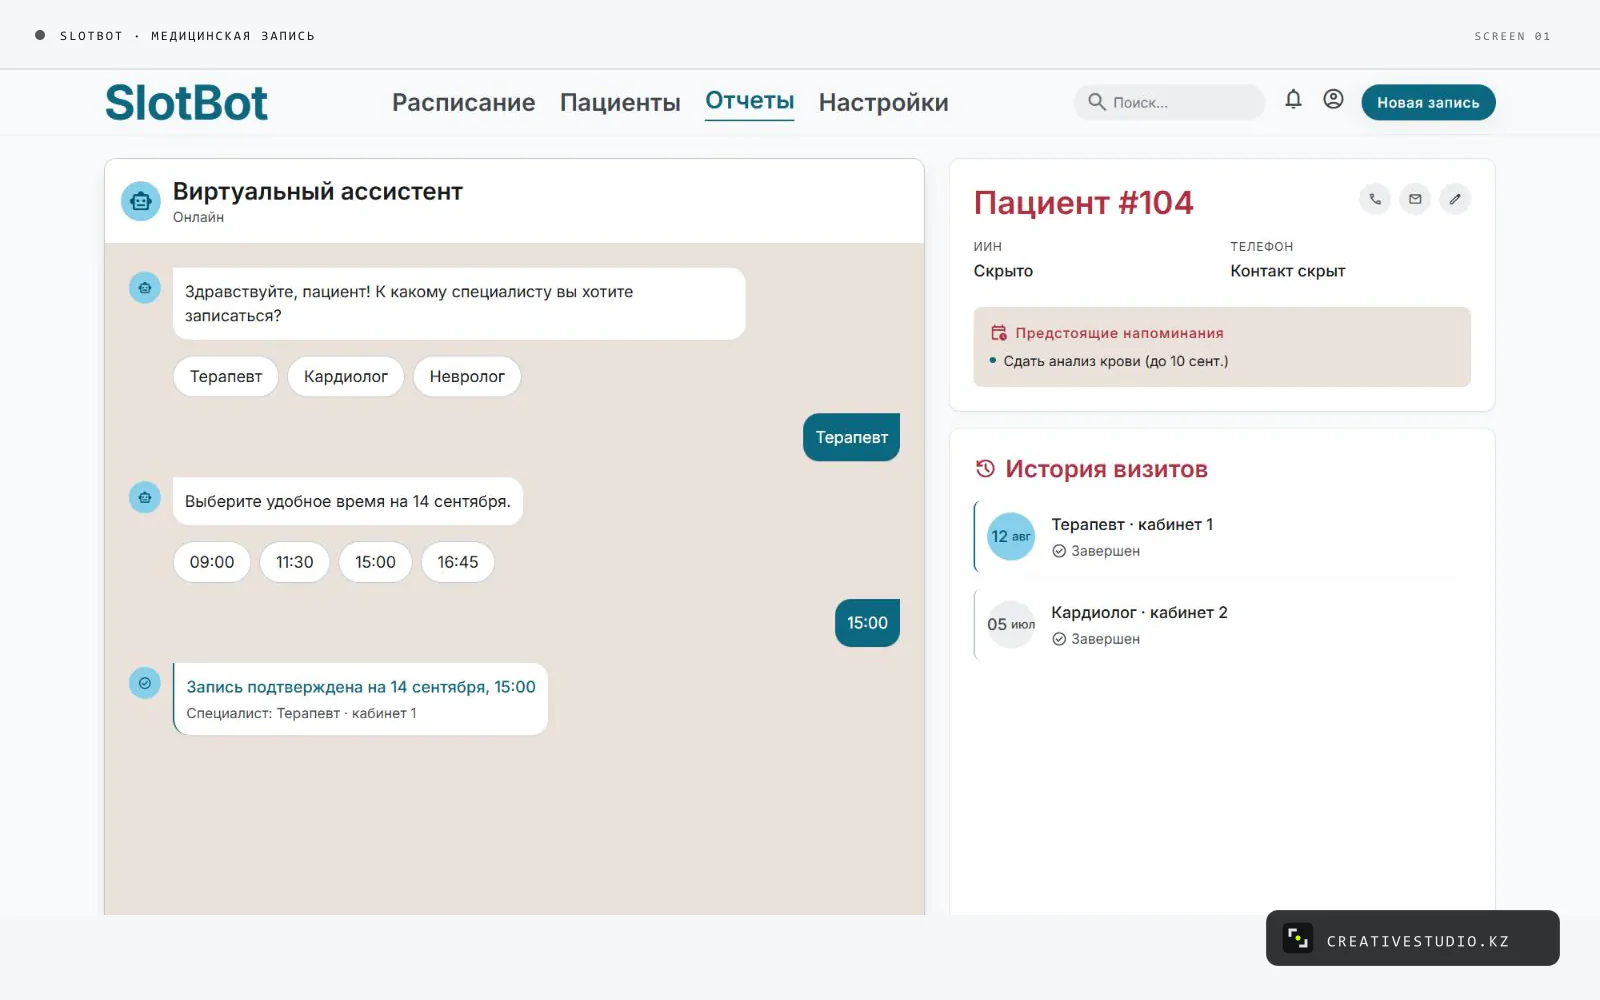
Task: Click reminder Сдать анализ крови
Action: [x=1115, y=361]
